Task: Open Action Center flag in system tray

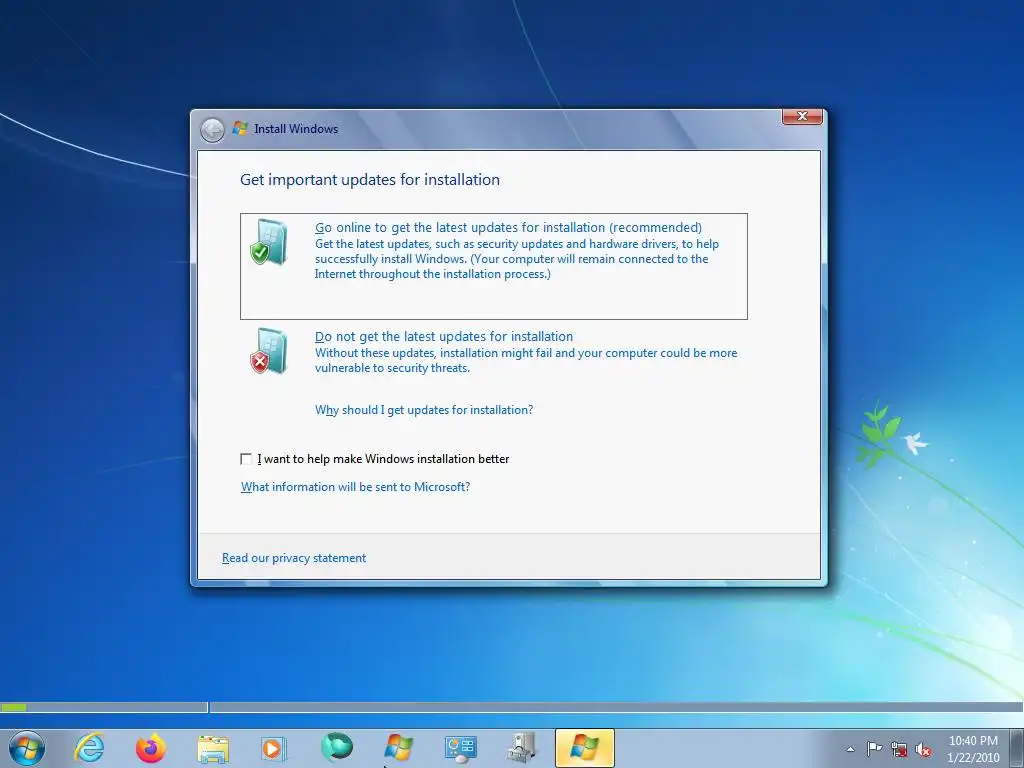Action: click(x=874, y=749)
